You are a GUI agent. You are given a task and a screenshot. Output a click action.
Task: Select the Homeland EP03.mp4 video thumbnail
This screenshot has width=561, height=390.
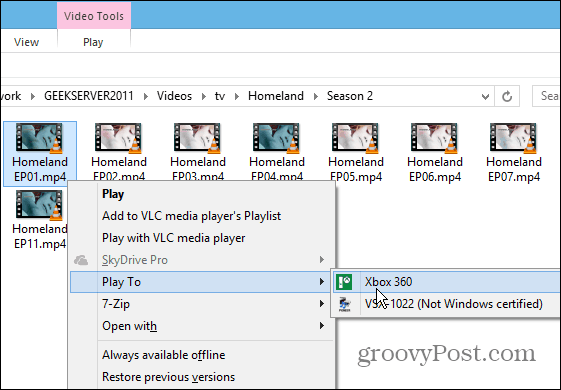[x=197, y=138]
